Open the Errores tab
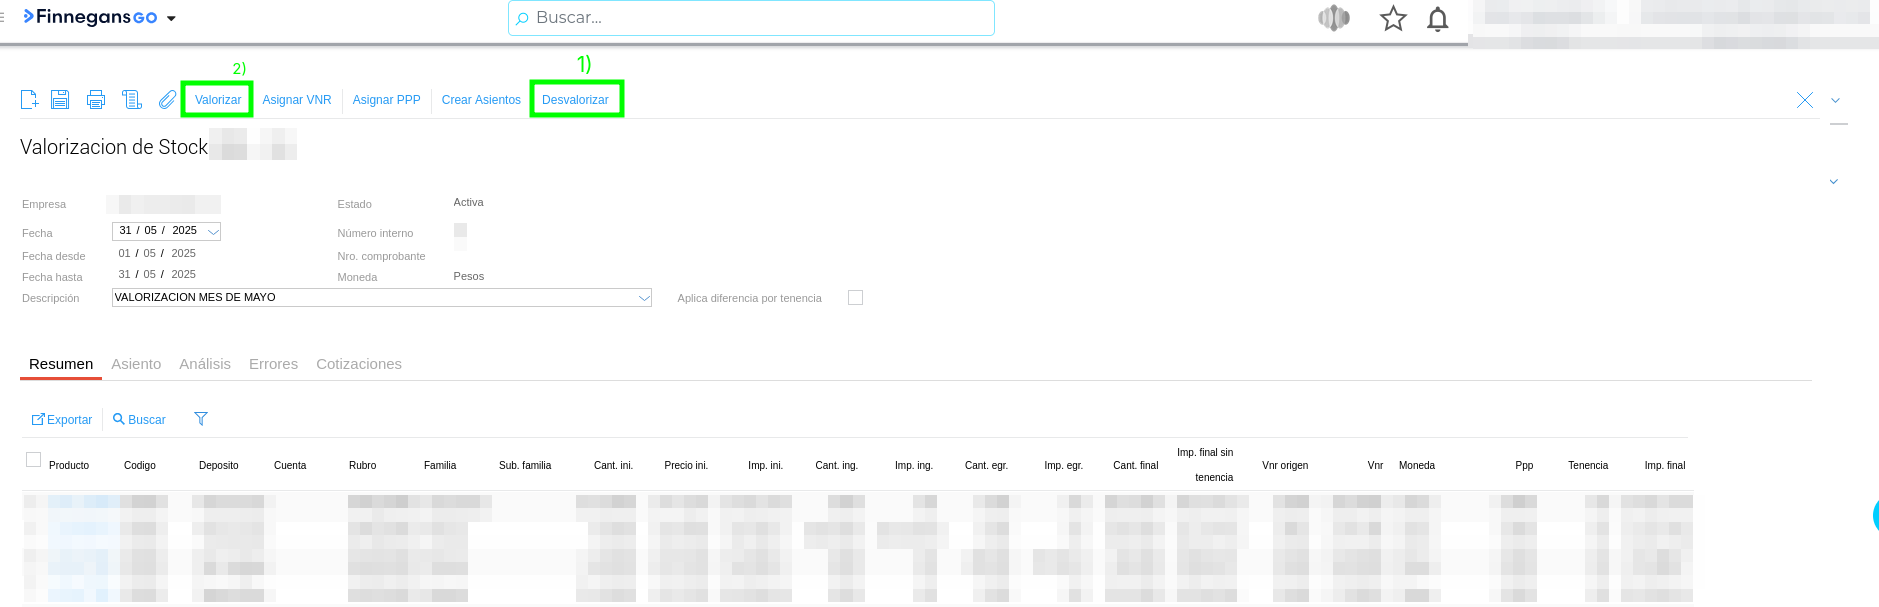The image size is (1879, 607). (273, 364)
